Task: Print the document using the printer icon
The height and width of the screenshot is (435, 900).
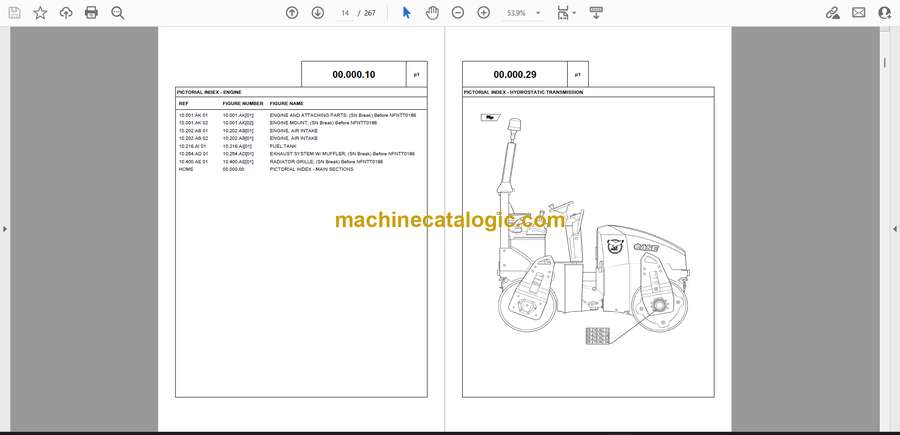Action: pos(91,13)
